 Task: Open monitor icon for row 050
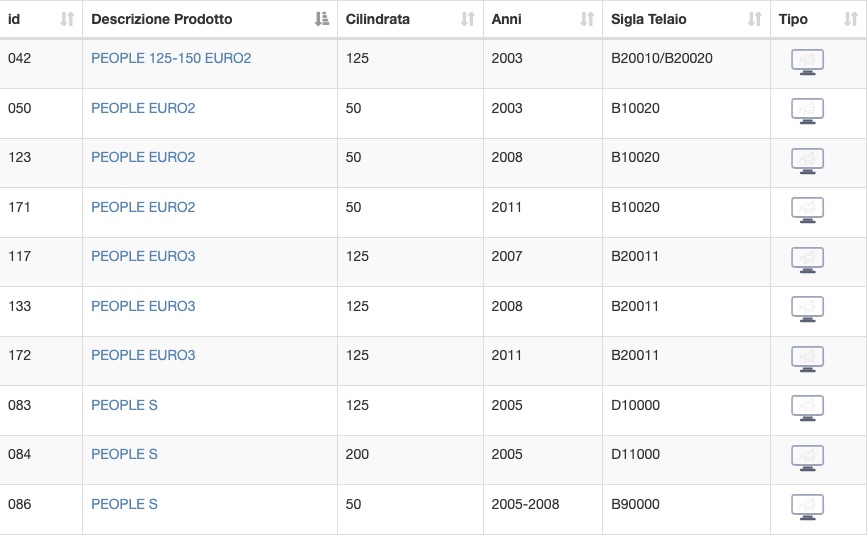pos(807,111)
